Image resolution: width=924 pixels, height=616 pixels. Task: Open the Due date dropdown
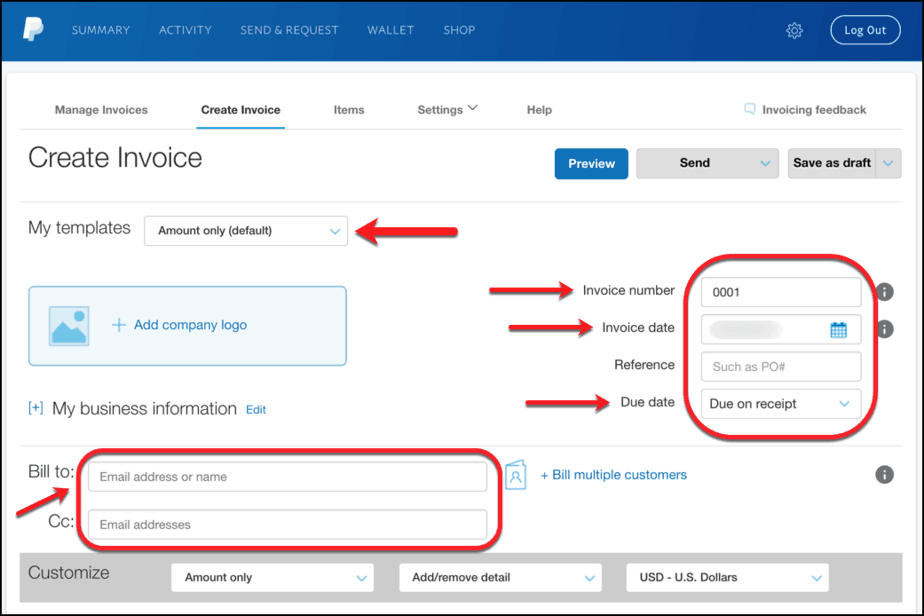click(x=780, y=403)
